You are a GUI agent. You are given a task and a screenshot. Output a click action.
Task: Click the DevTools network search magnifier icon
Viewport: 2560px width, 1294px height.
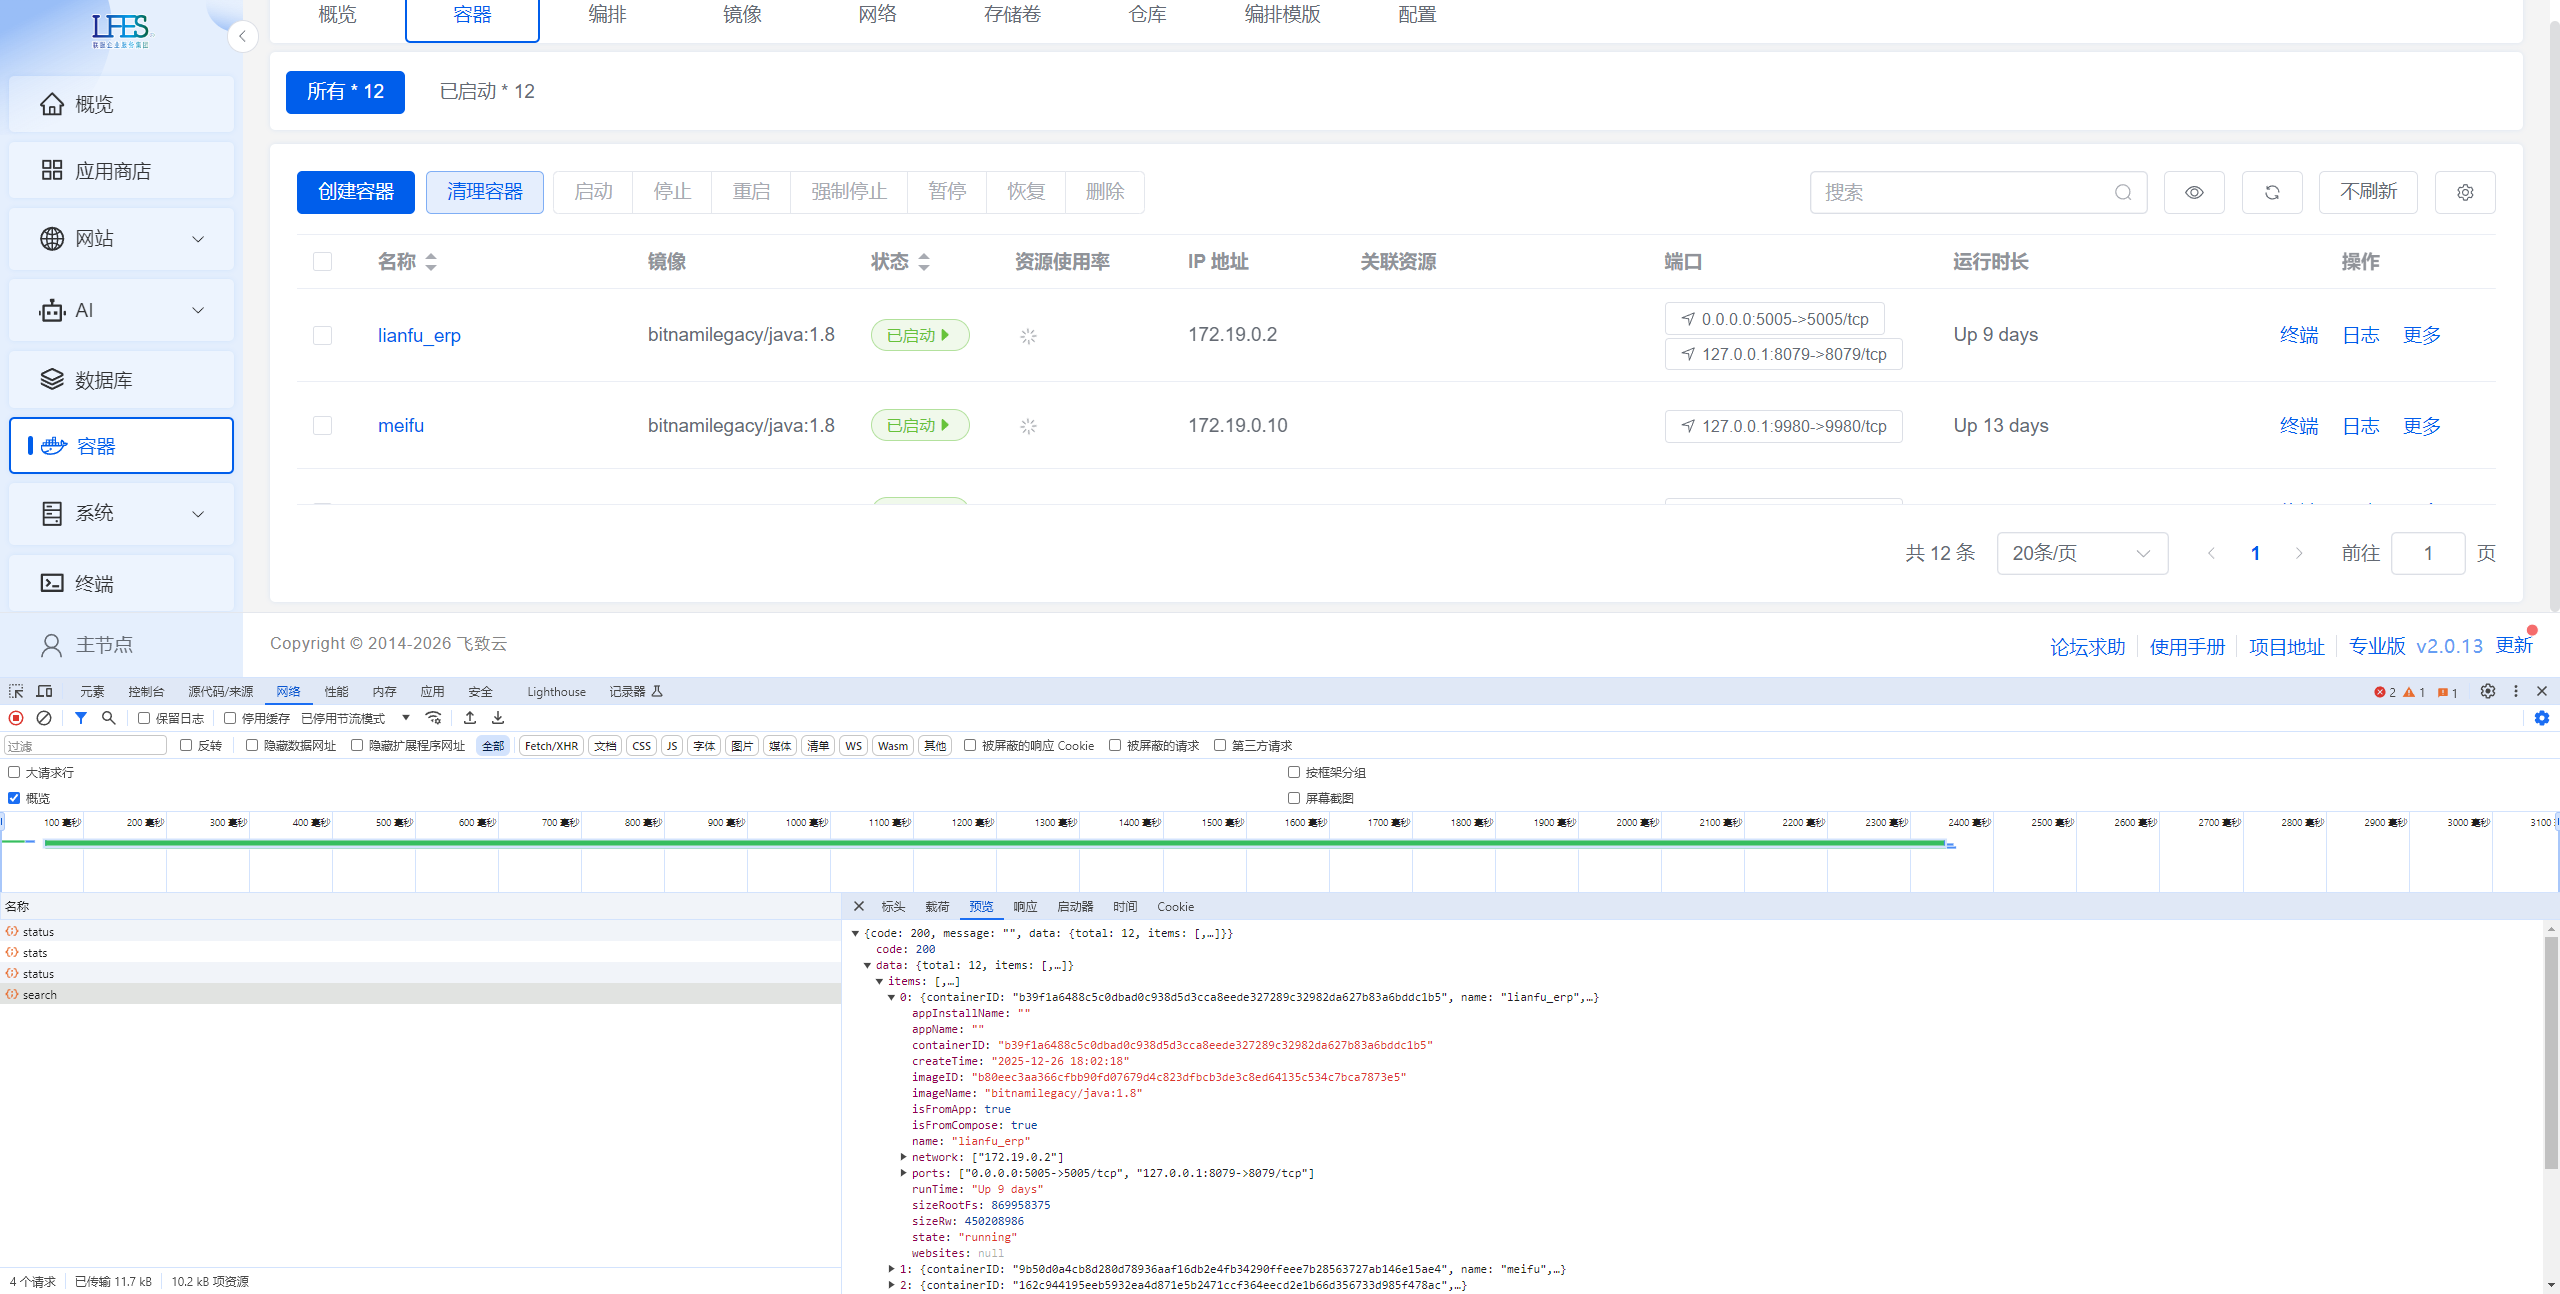[109, 718]
